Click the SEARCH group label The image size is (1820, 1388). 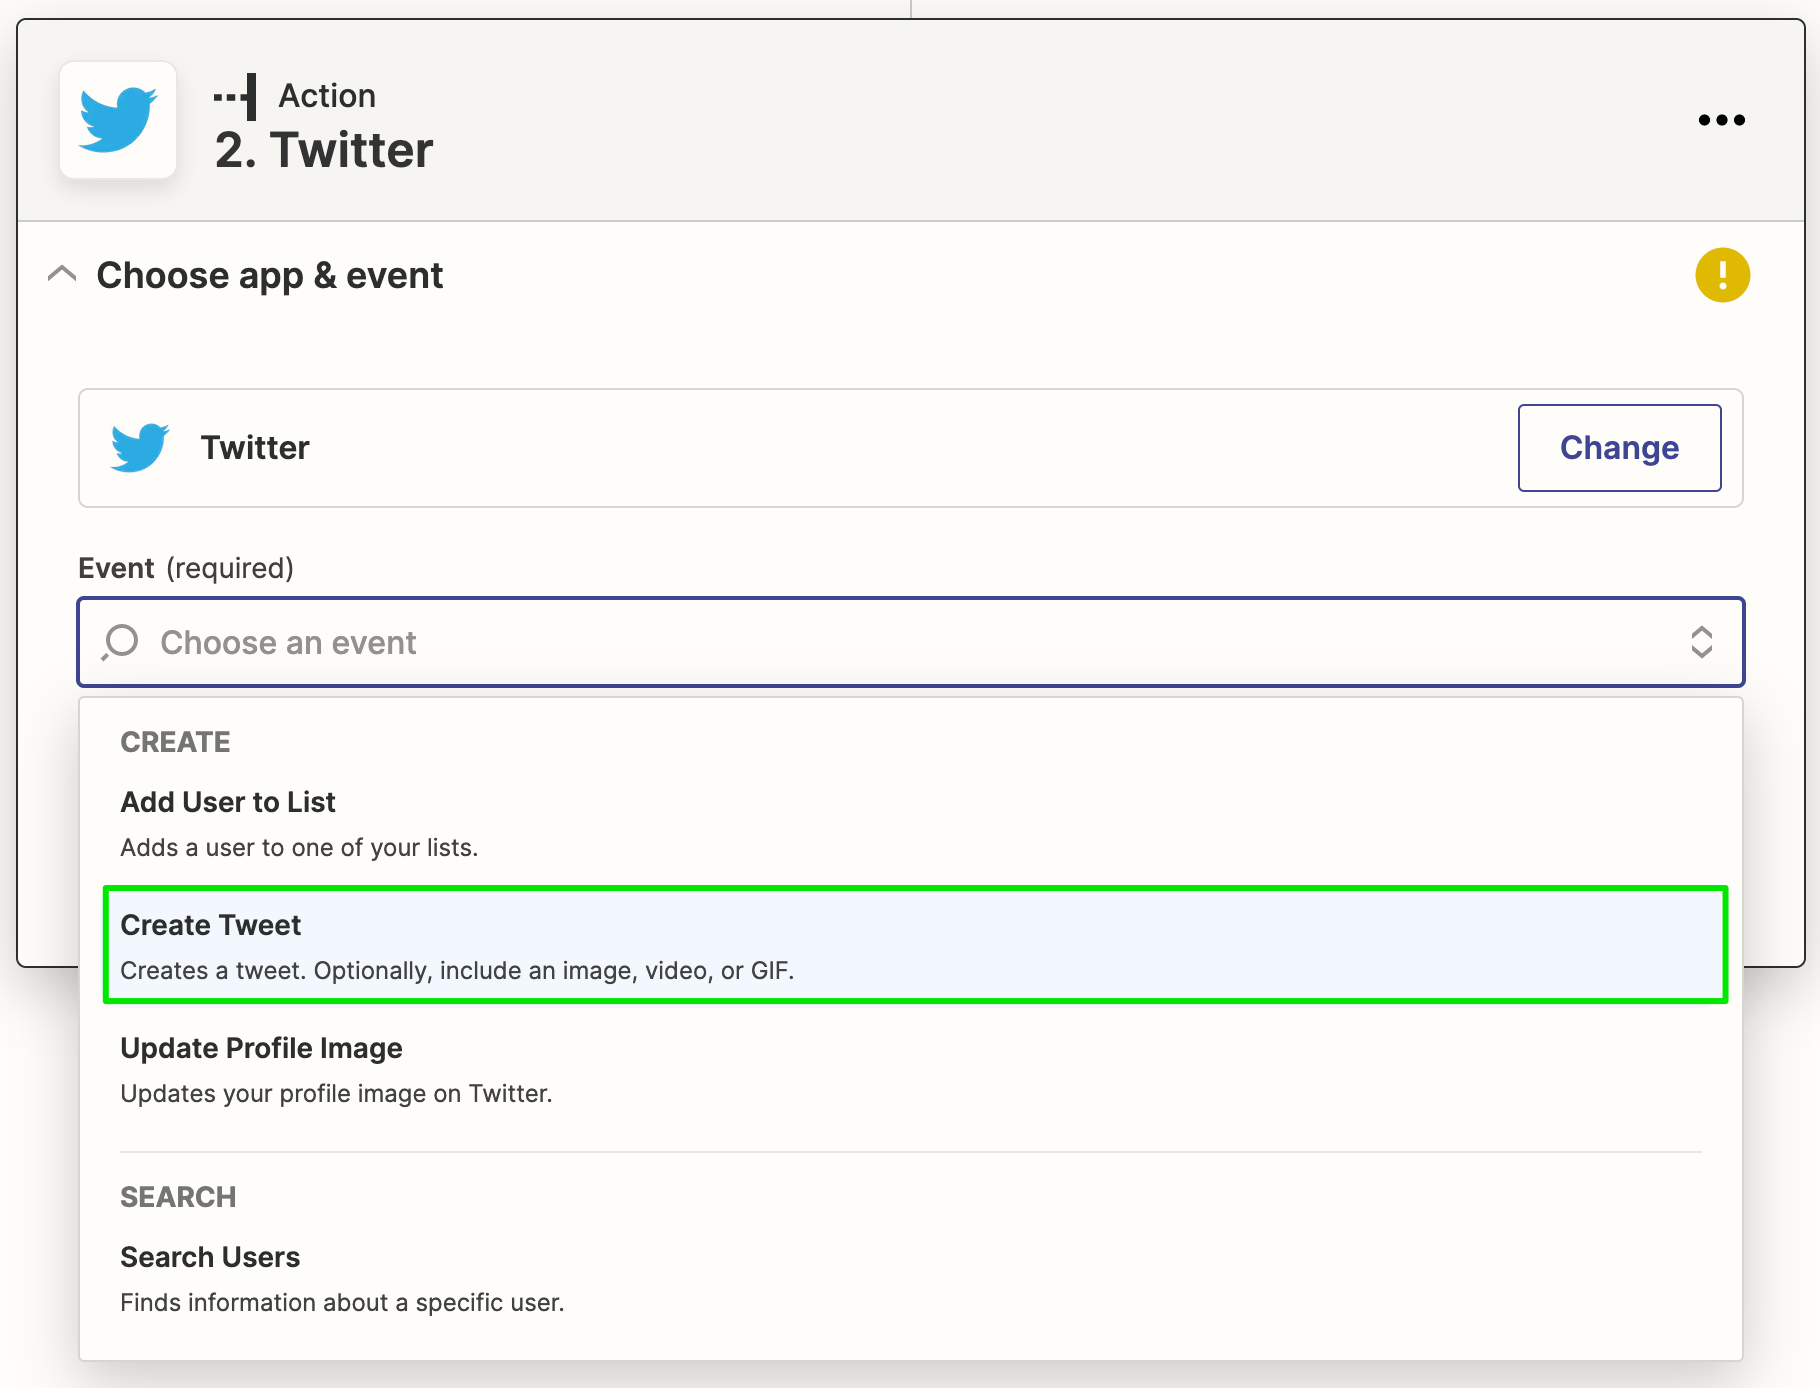[178, 1197]
